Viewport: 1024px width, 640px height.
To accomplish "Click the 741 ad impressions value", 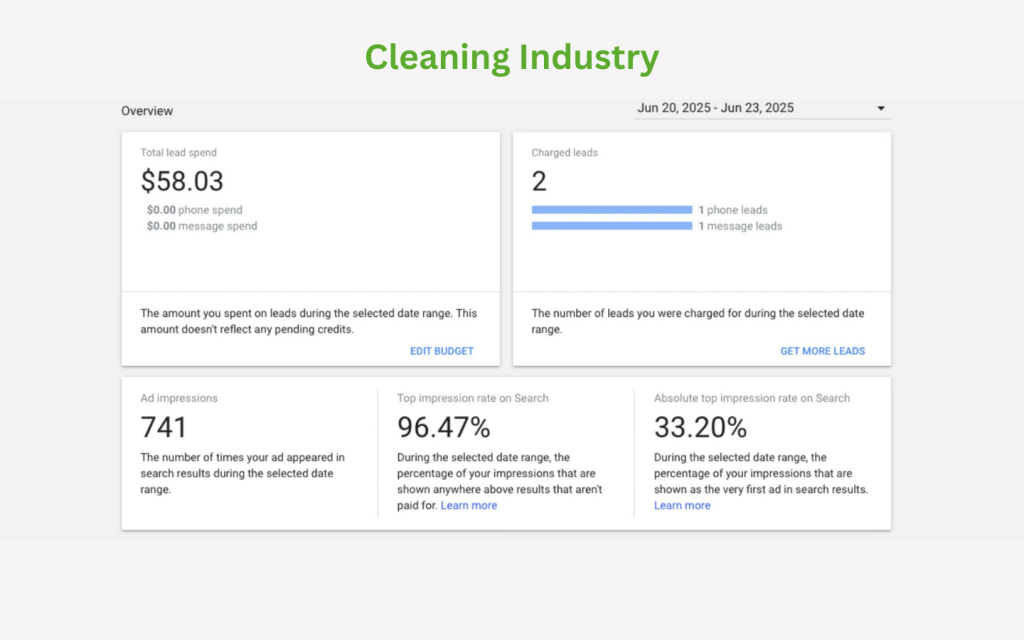I will 163,427.
